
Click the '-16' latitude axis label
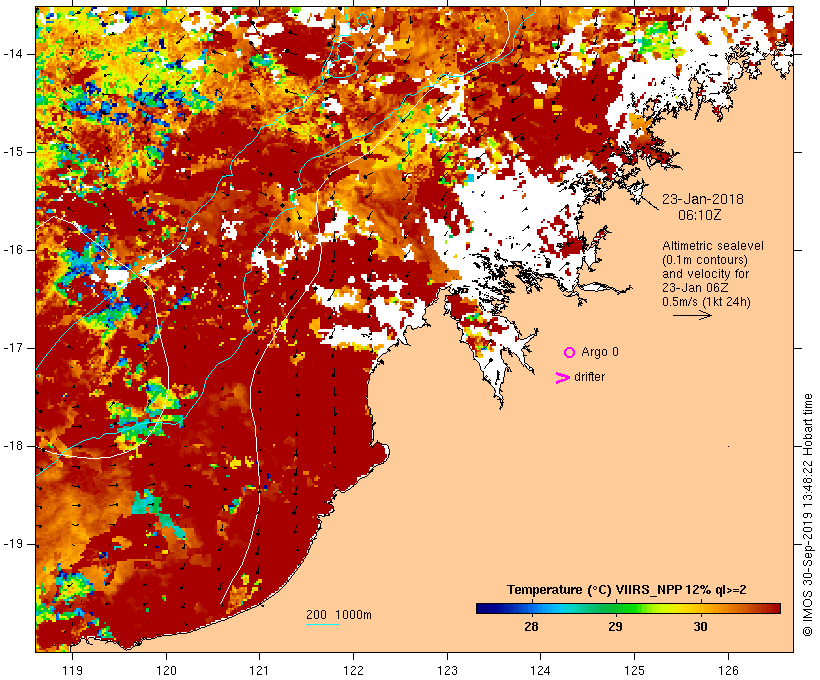click(x=12, y=250)
